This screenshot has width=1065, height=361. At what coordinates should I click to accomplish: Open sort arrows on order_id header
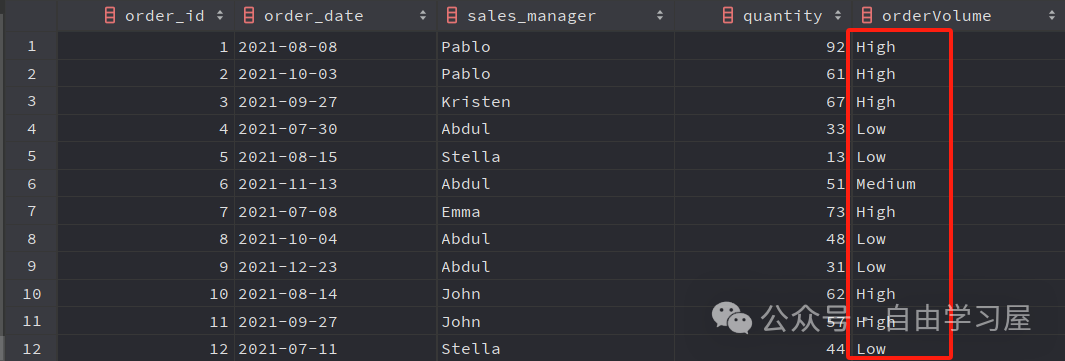(x=219, y=16)
